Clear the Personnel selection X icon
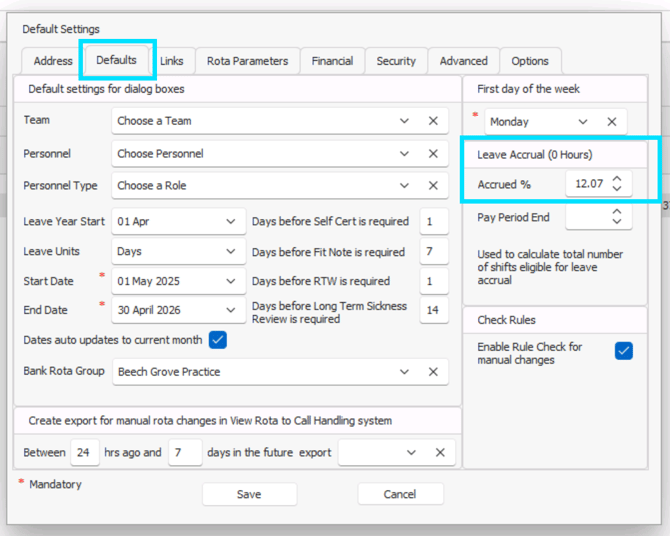This screenshot has width=670, height=536. pyautogui.click(x=433, y=154)
